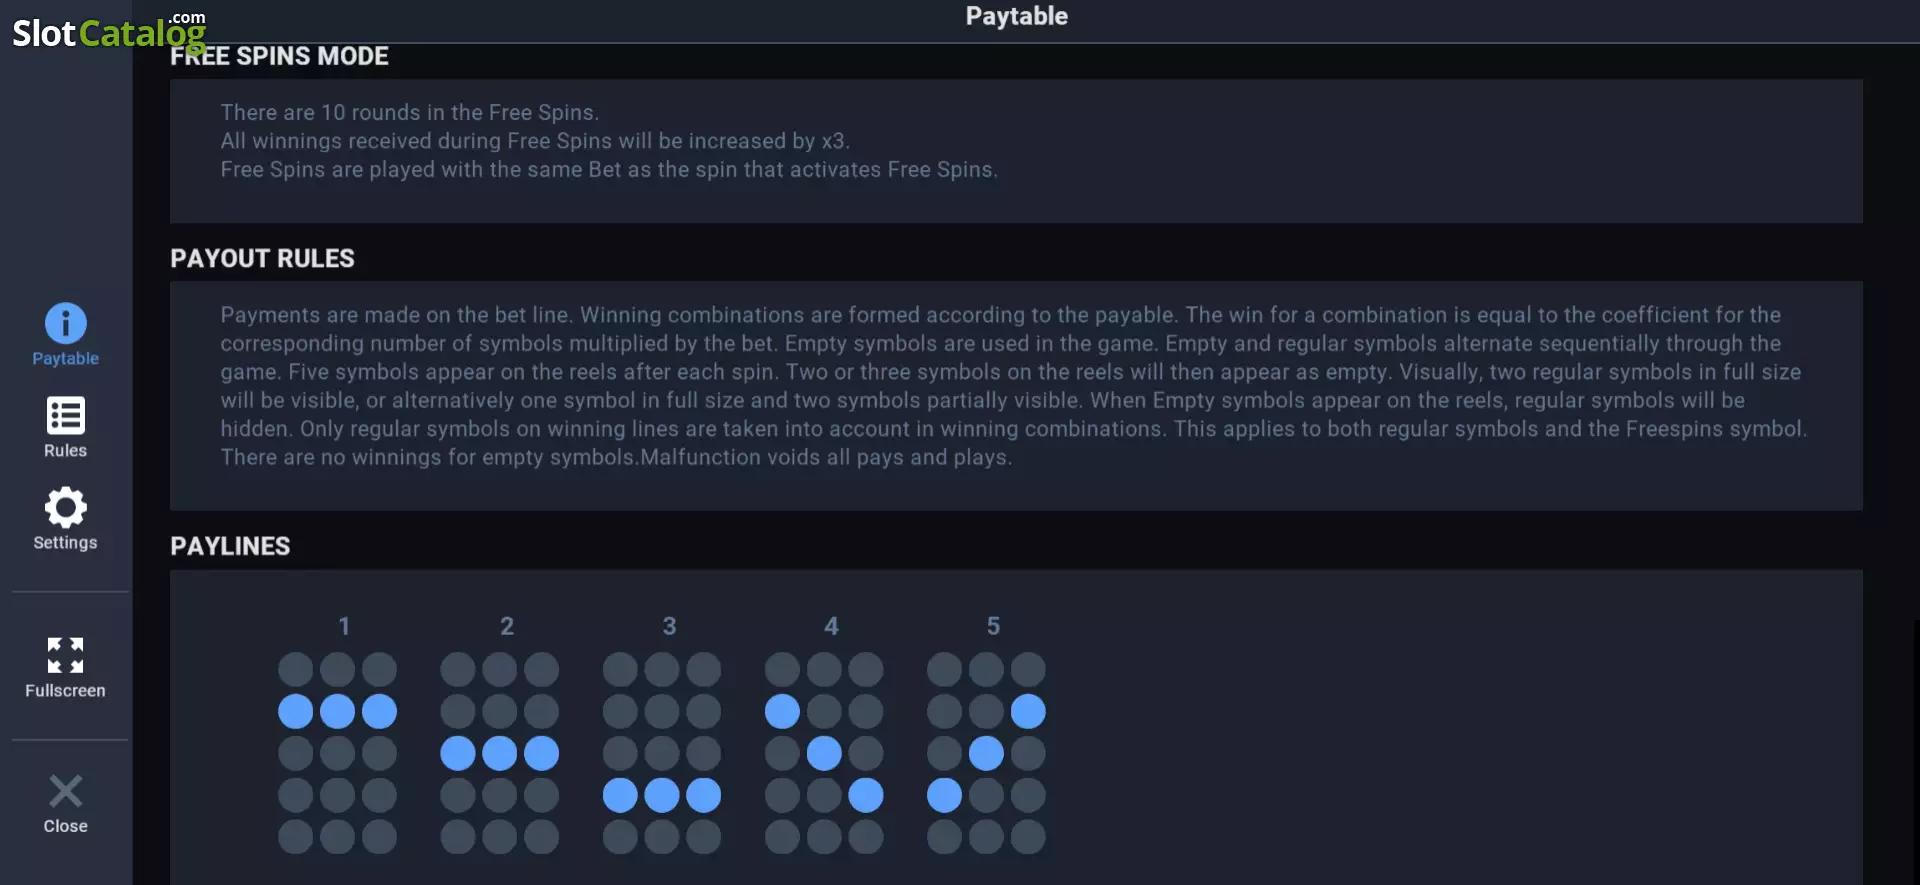Open the Paytable info icon
Image resolution: width=1920 pixels, height=885 pixels.
(66, 323)
